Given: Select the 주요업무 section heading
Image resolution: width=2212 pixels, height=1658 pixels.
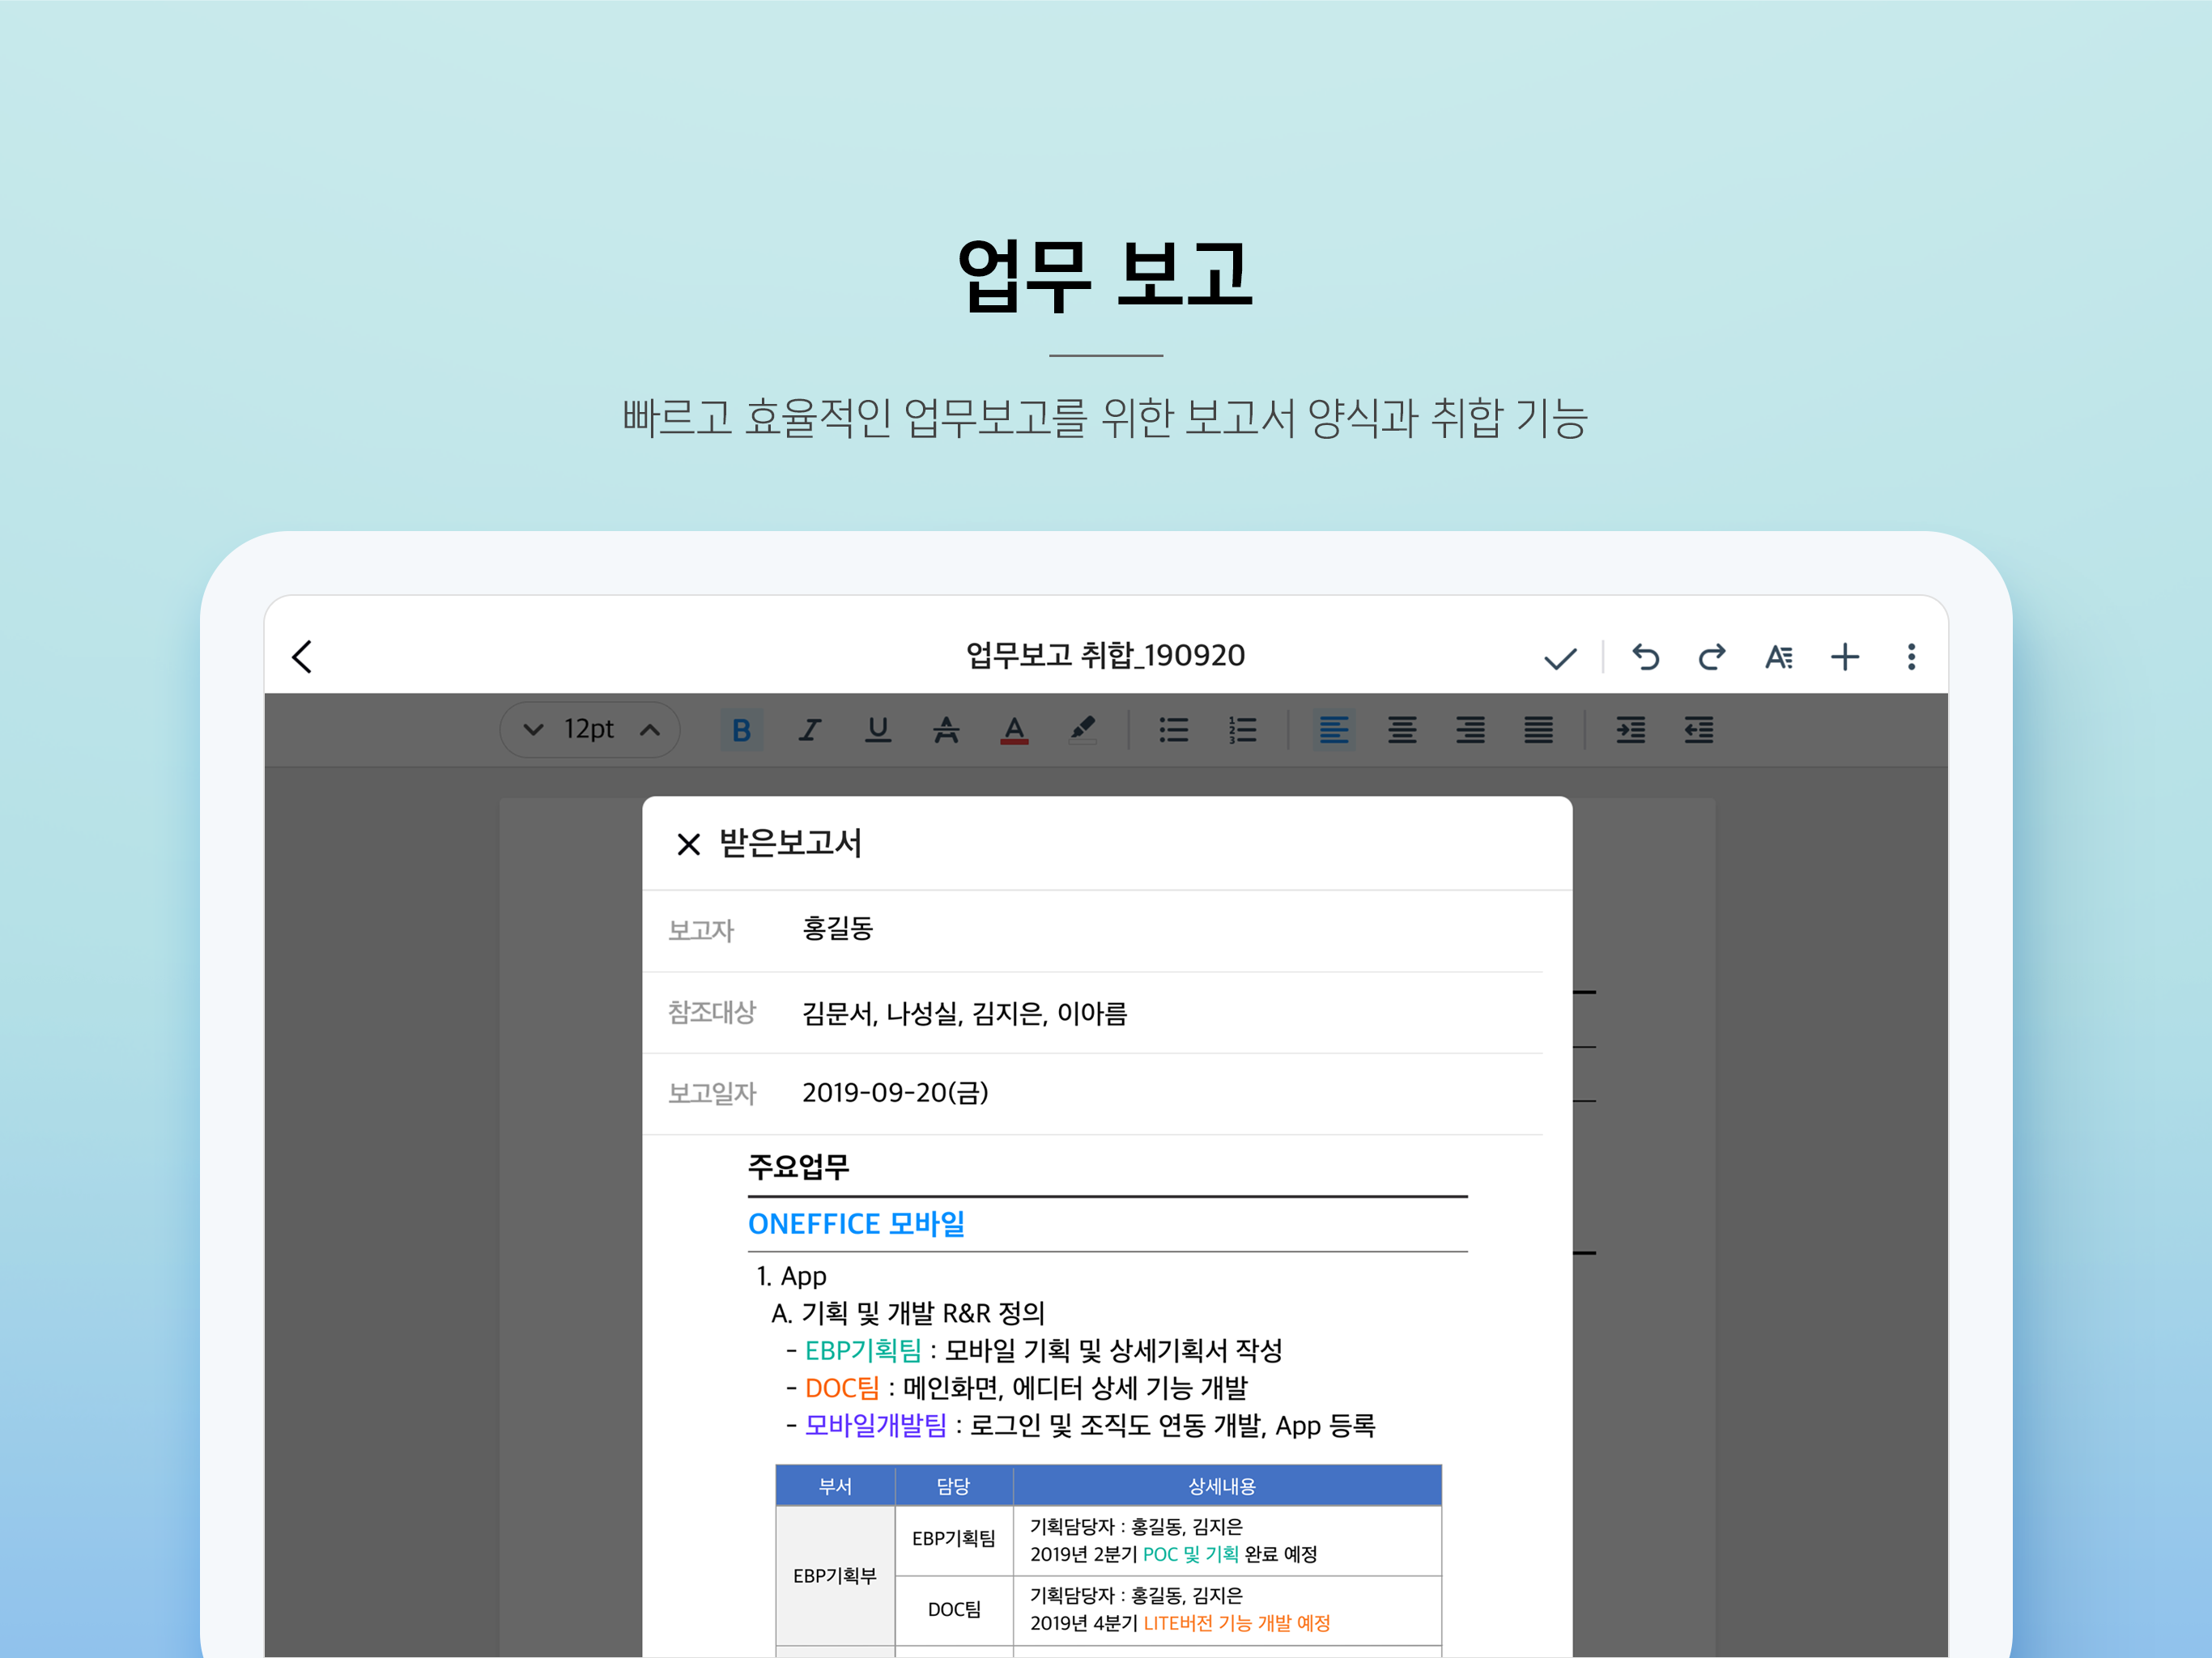Looking at the screenshot, I should point(798,1167).
